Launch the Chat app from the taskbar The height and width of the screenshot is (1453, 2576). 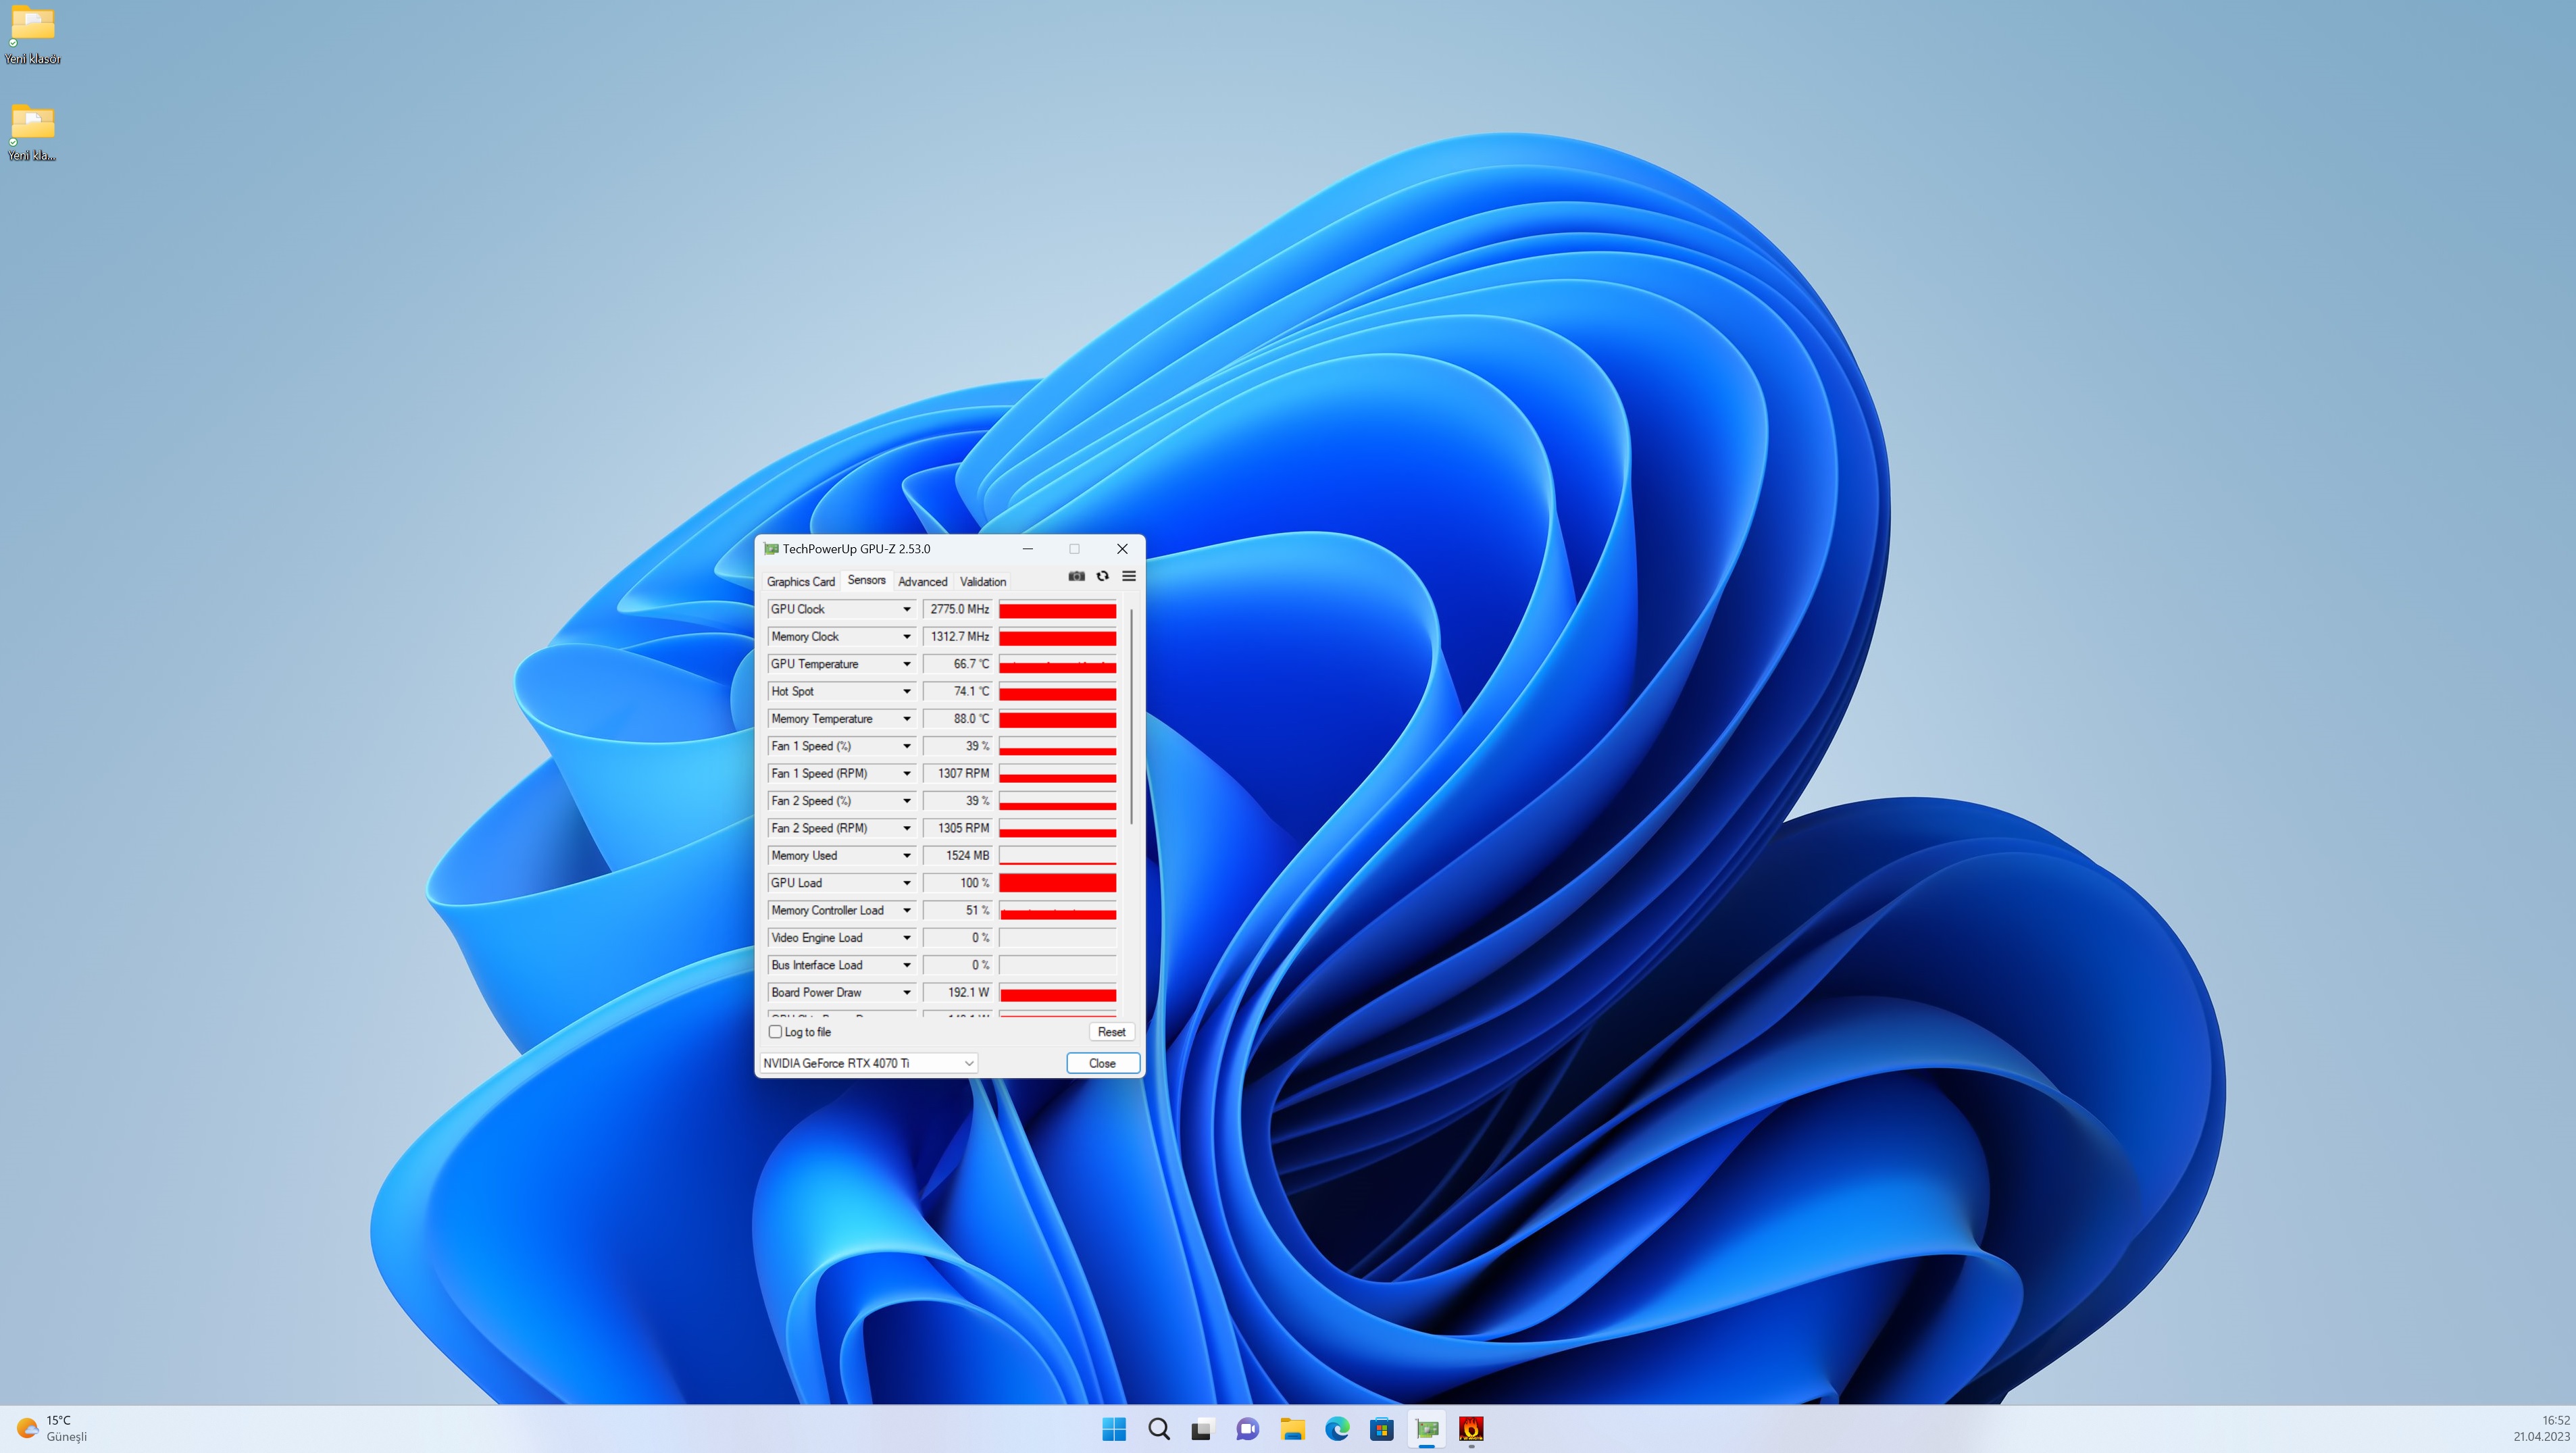point(1247,1429)
